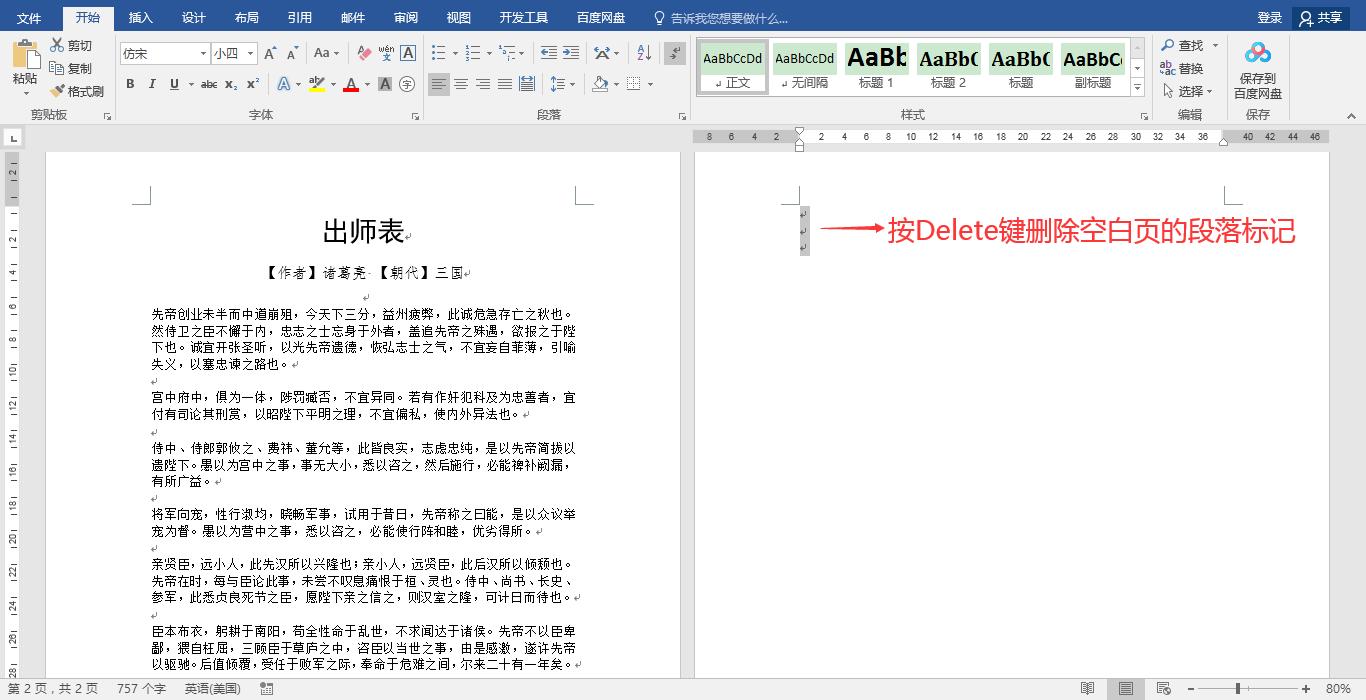1366x700 pixels.
Task: Expand the bullet list options arrow
Action: (455, 52)
